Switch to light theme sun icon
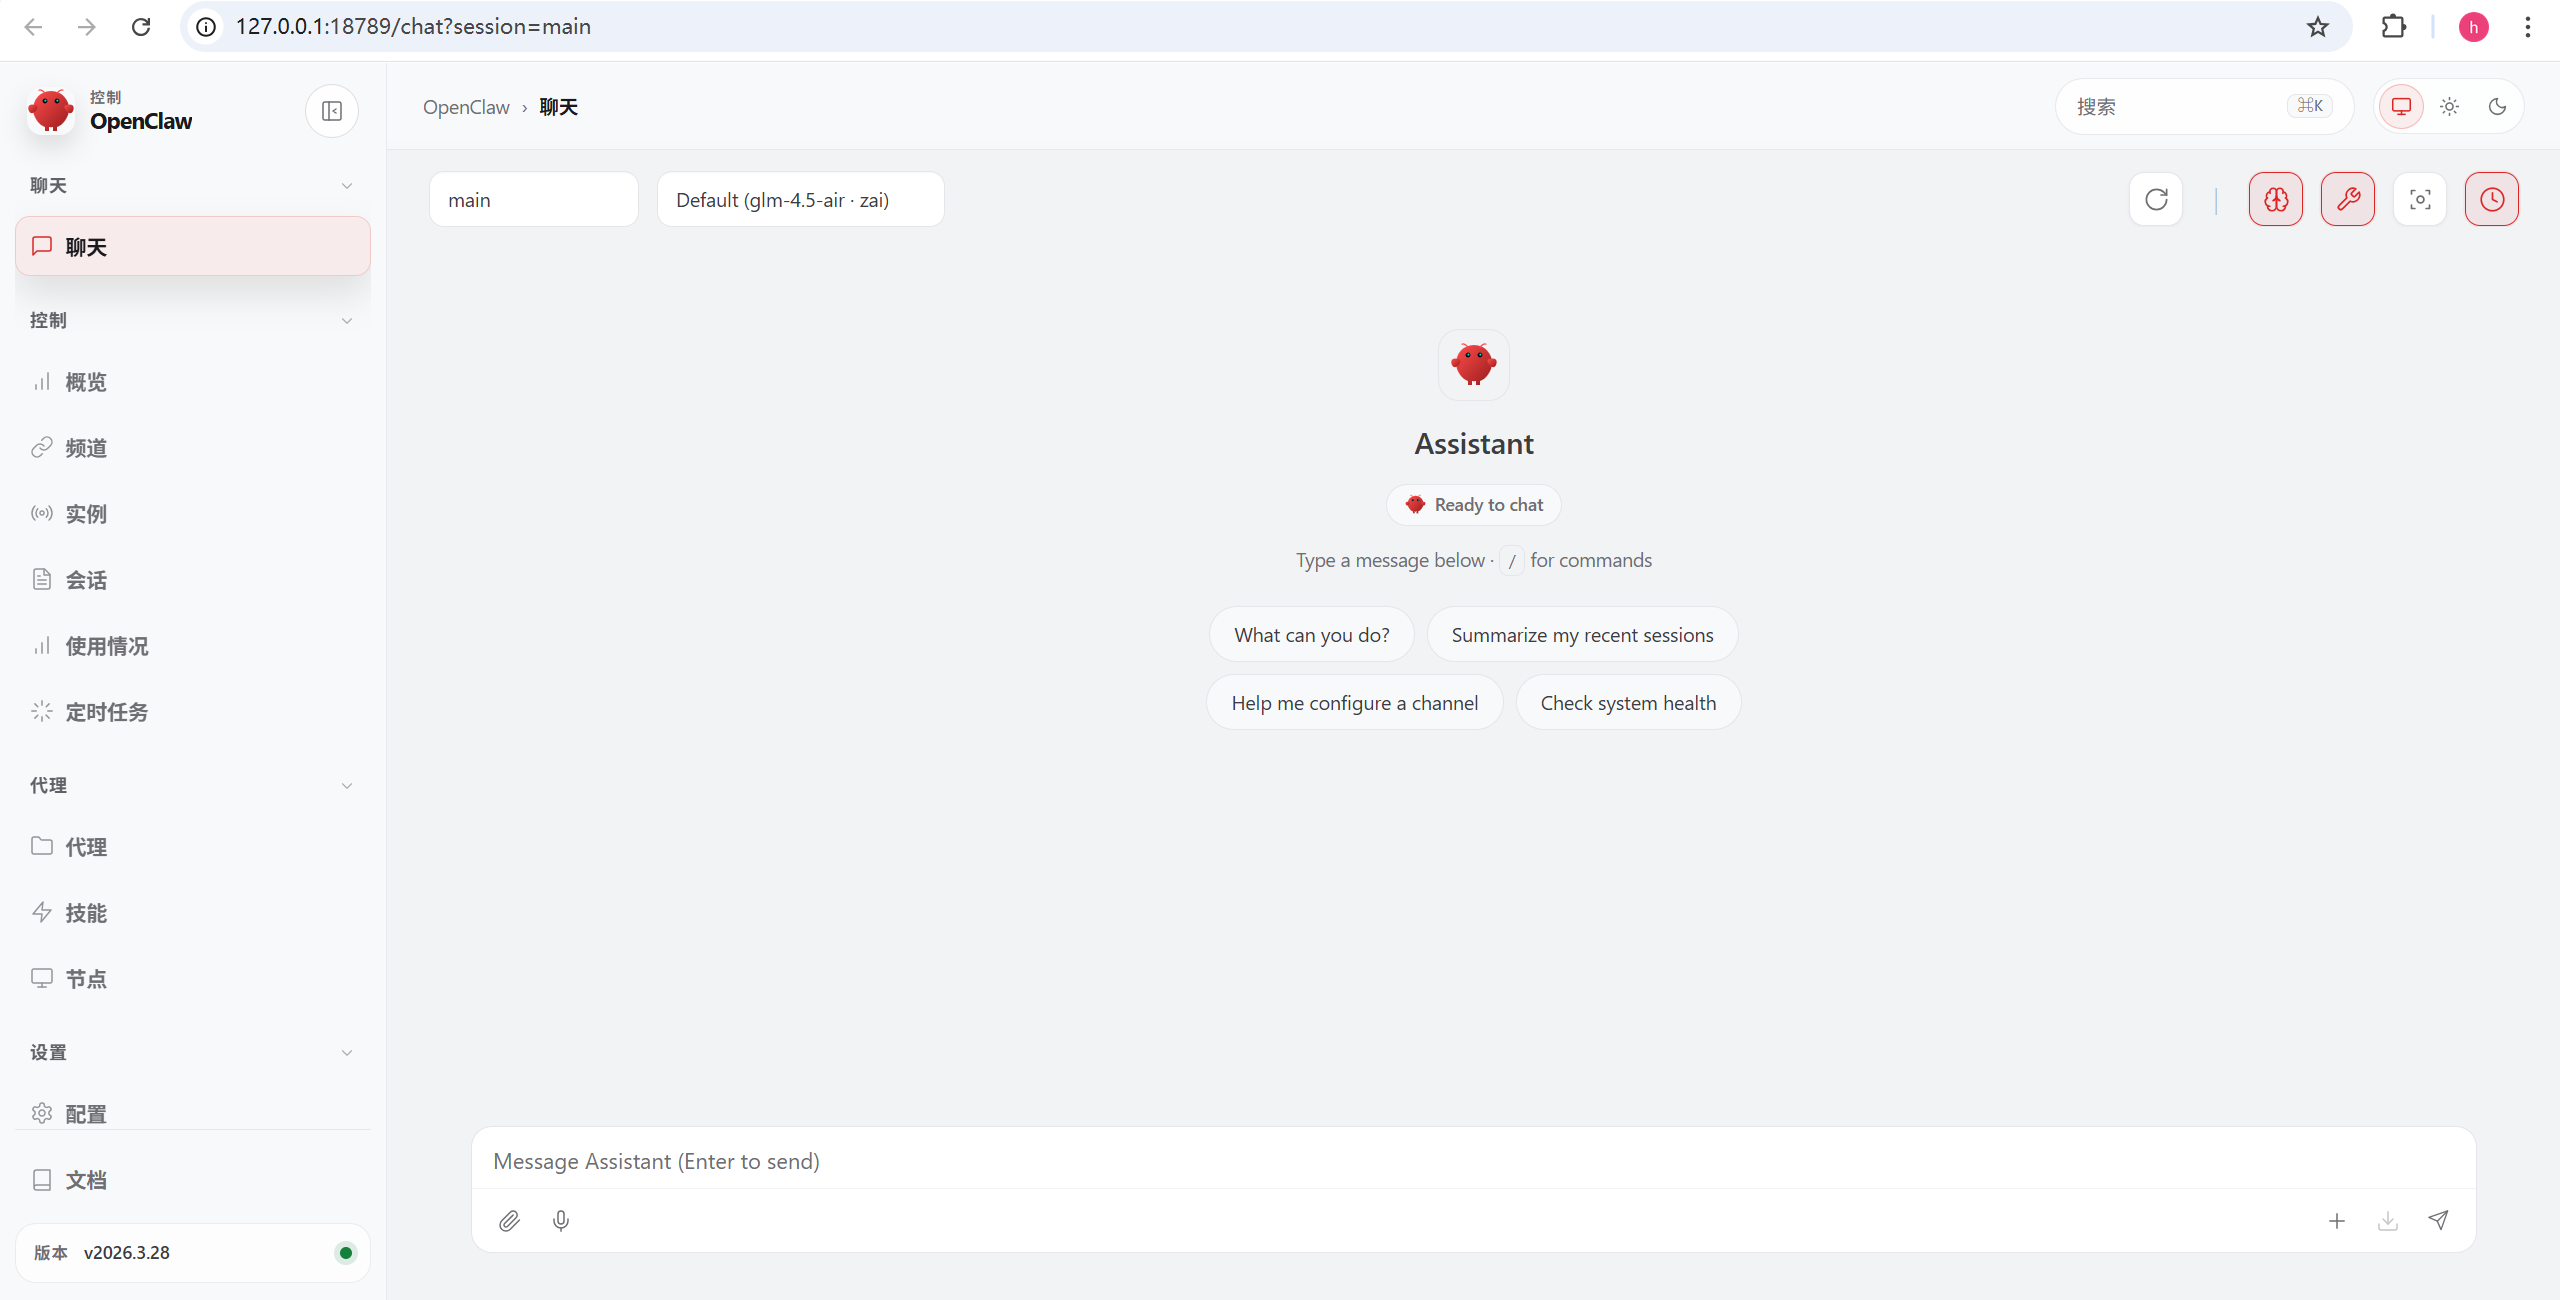The height and width of the screenshot is (1300, 2560). tap(2449, 106)
